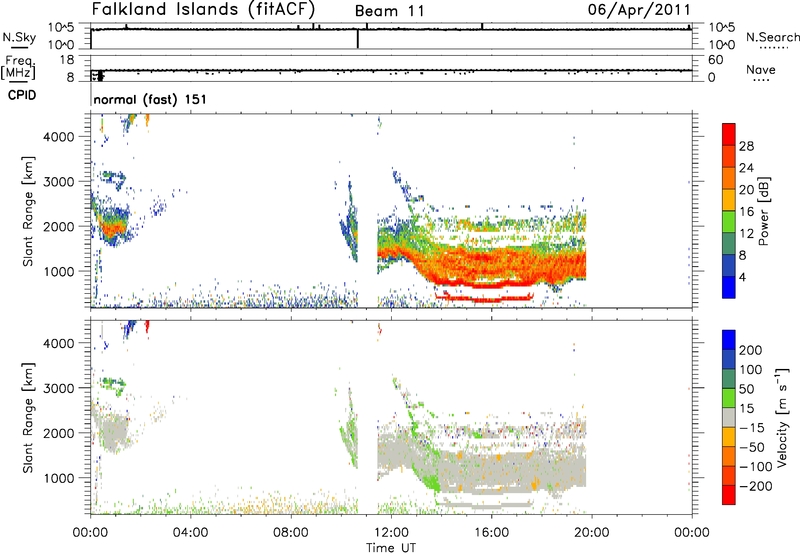Click the "Falkland Islands (fitACF)" plot title
This screenshot has width=800, height=554.
204,10
